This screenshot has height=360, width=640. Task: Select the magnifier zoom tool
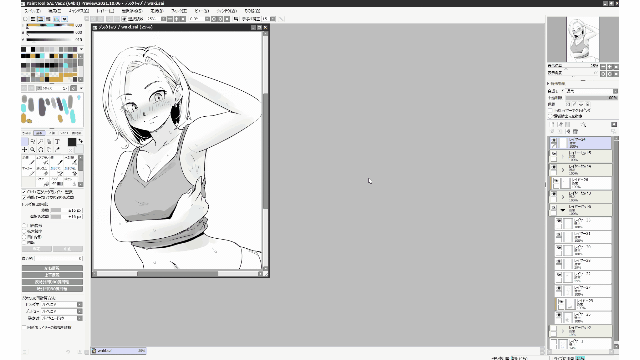tap(33, 150)
